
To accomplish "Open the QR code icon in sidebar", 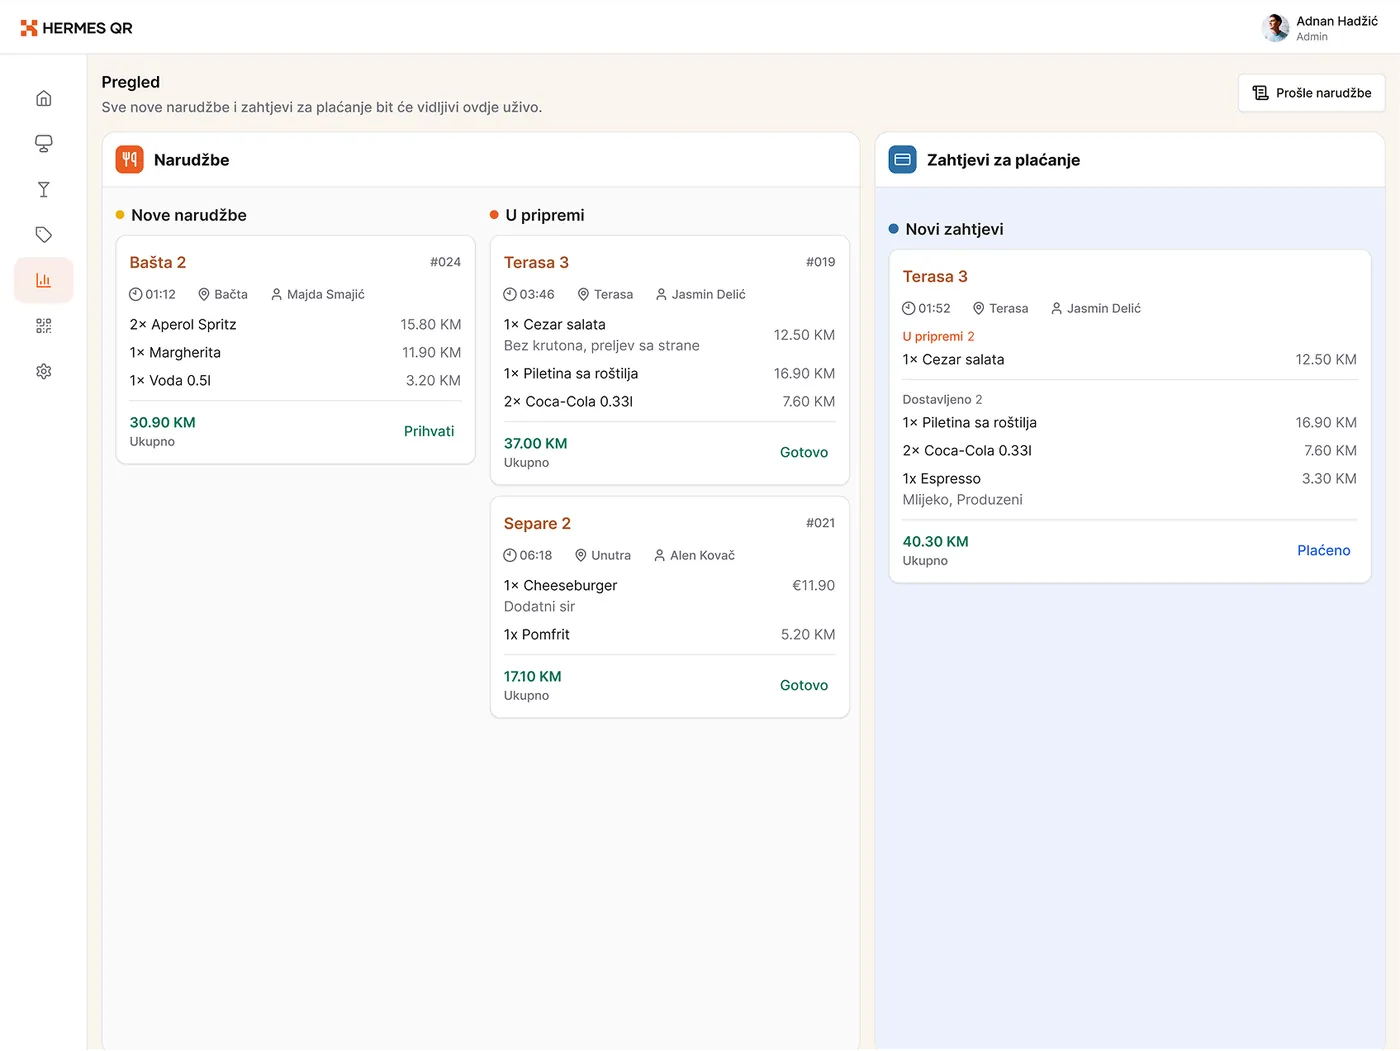I will pyautogui.click(x=43, y=326).
